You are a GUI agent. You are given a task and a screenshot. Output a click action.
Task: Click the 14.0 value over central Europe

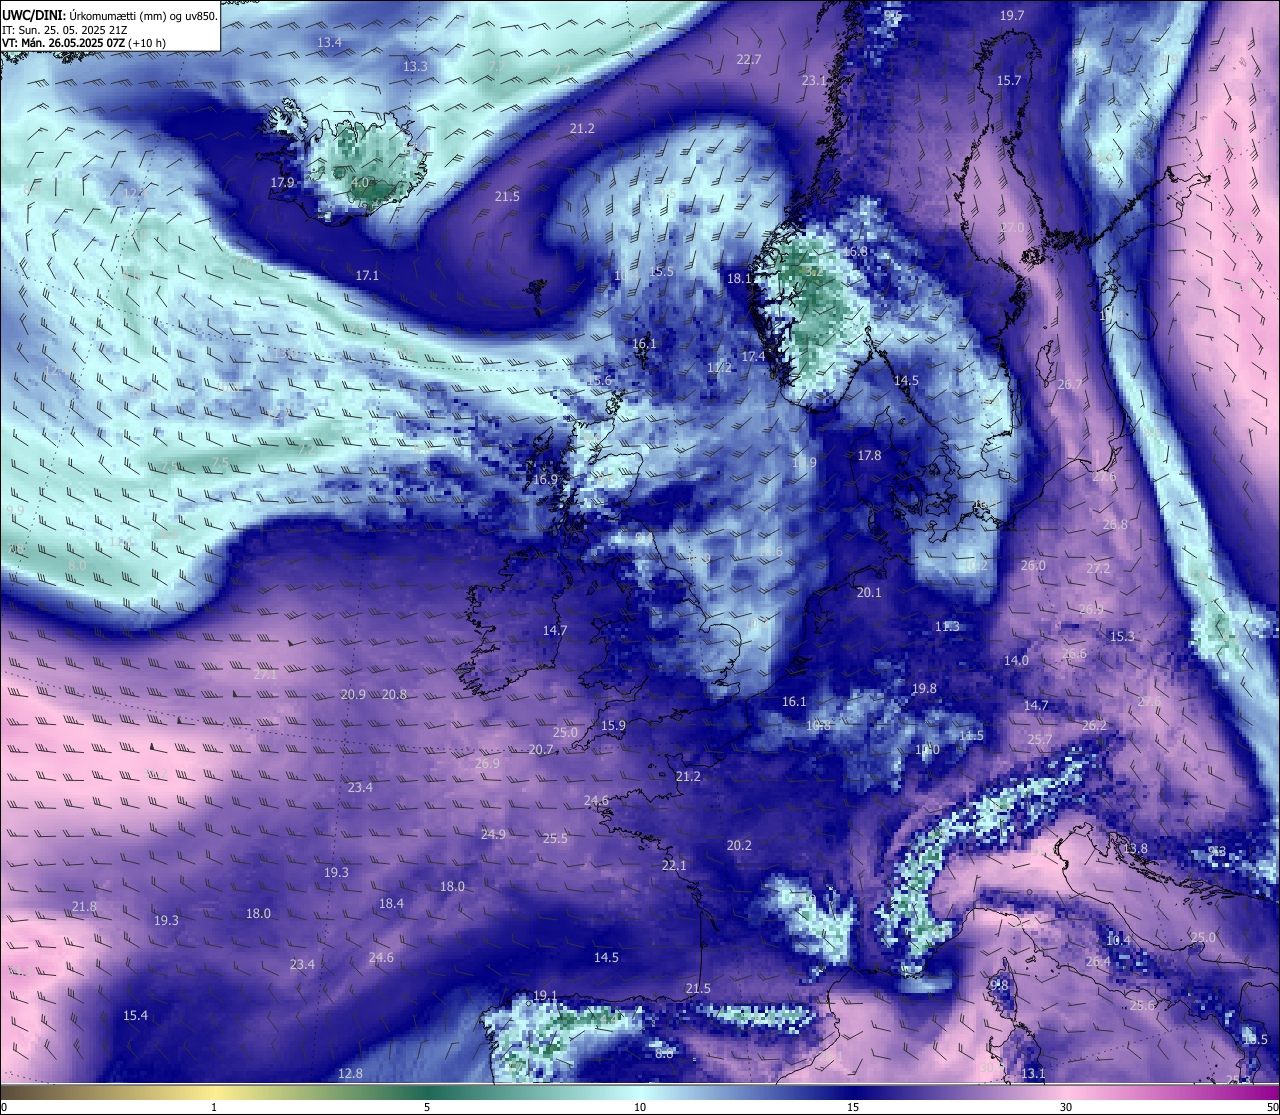click(x=1016, y=661)
